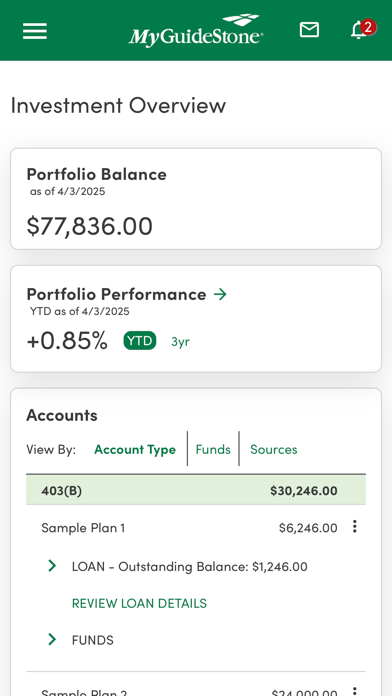The height and width of the screenshot is (696, 392).
Task: Toggle performance to YTD
Action: coord(140,341)
